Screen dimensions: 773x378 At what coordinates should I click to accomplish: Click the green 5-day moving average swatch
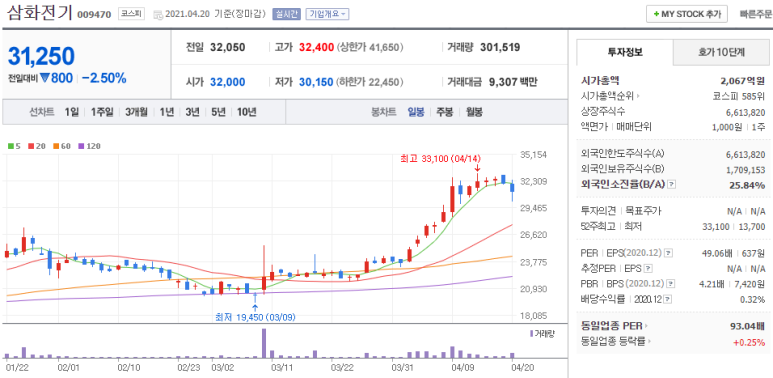(10, 146)
